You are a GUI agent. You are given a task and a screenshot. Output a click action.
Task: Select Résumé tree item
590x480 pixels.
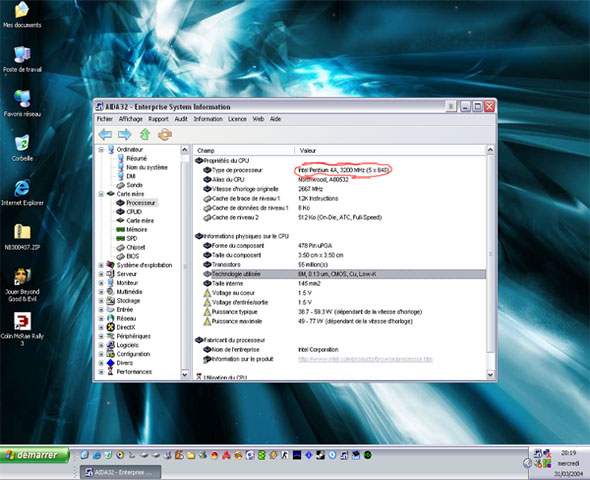click(136, 158)
